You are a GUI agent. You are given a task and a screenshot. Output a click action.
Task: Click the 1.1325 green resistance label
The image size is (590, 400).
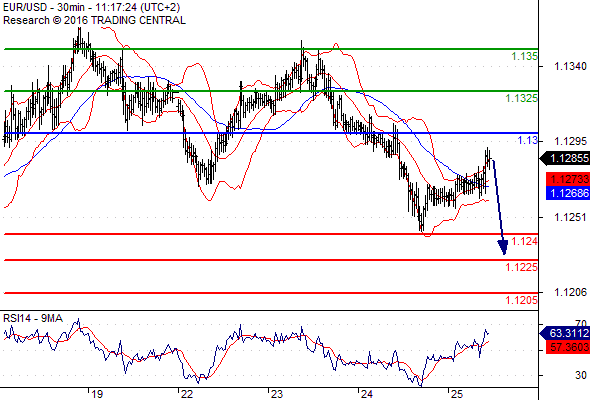[522, 98]
